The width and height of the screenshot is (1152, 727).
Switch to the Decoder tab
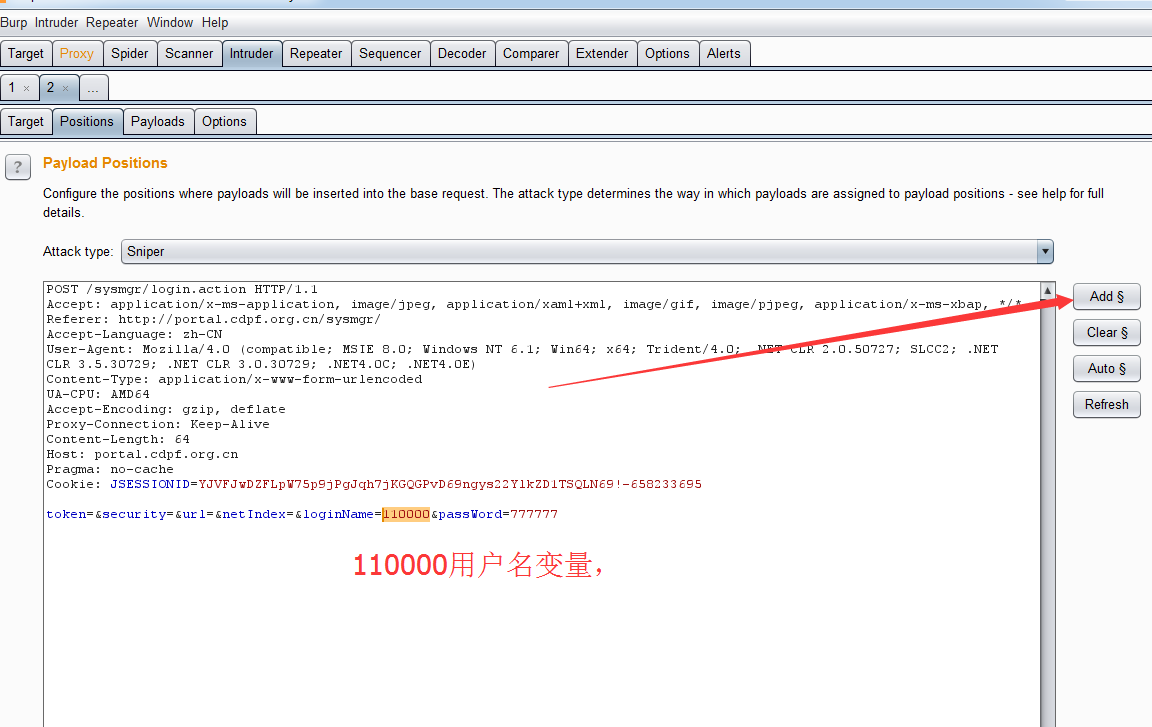coord(462,54)
